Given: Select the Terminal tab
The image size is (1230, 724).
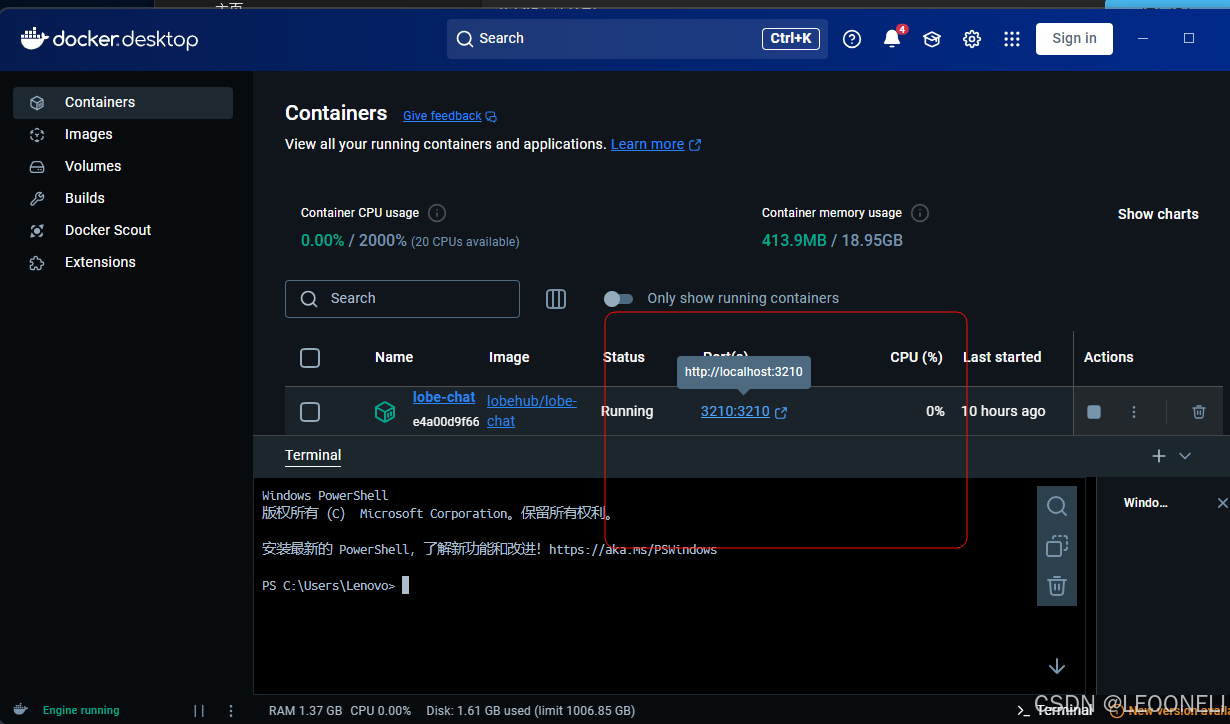Looking at the screenshot, I should [x=313, y=455].
